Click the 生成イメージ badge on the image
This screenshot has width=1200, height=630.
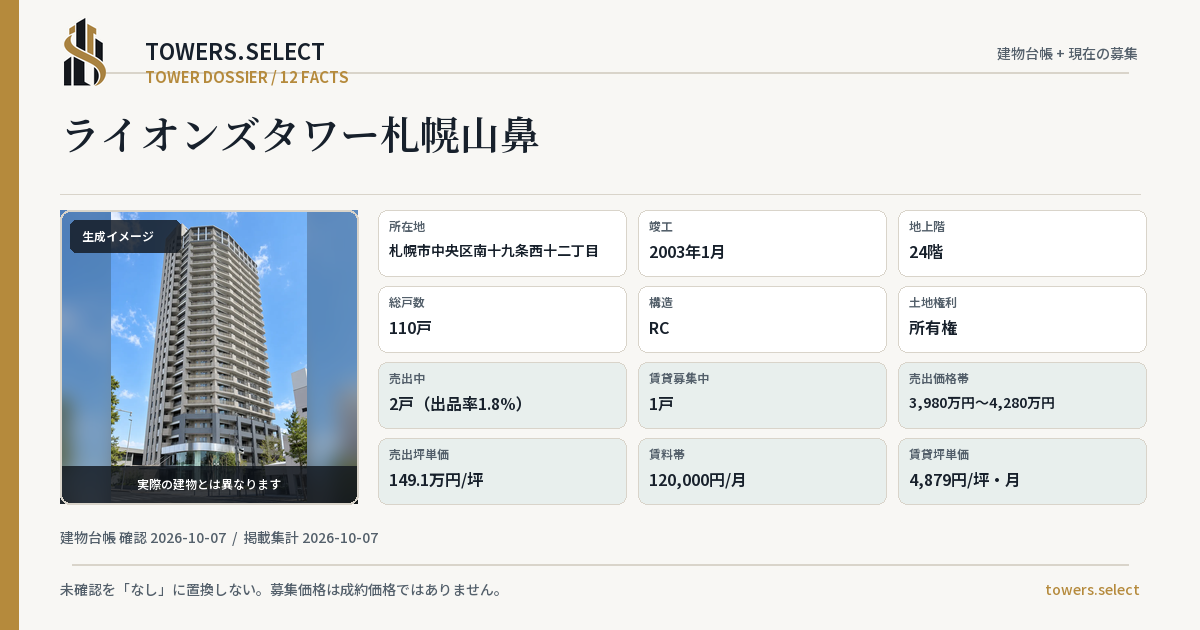(x=125, y=237)
